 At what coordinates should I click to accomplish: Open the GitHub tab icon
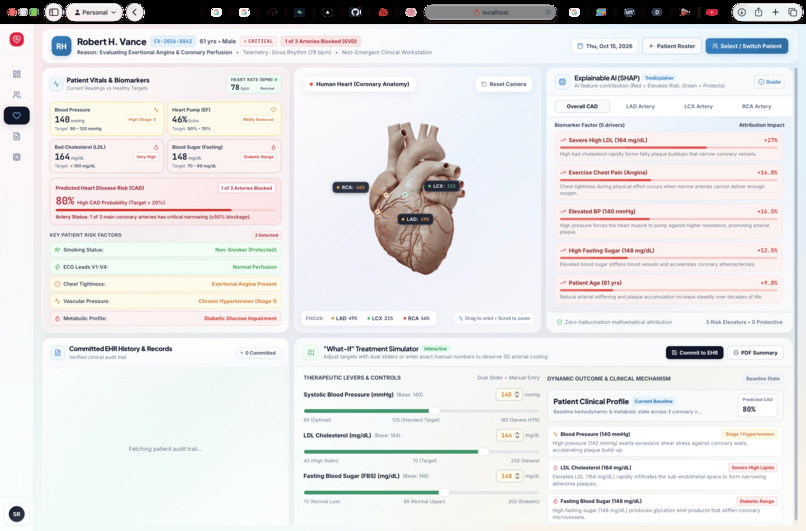355,12
